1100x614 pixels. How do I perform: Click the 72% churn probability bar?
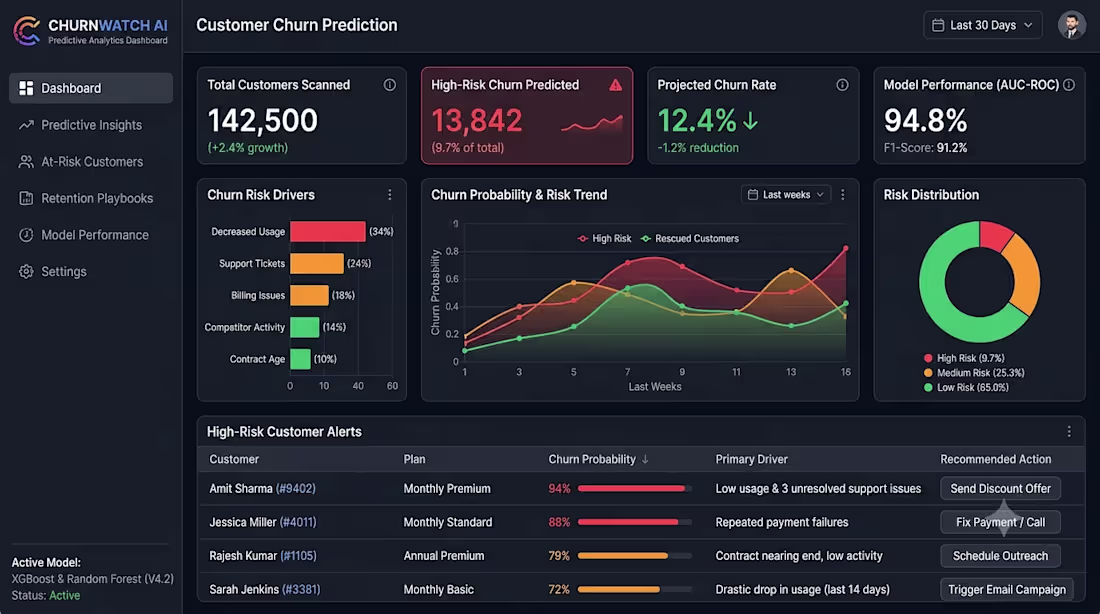click(634, 589)
